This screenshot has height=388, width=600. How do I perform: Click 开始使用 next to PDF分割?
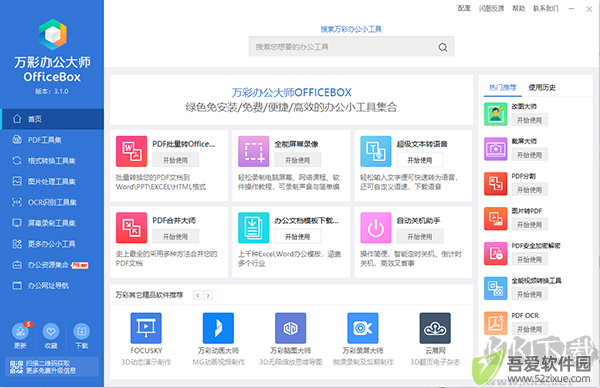tap(530, 190)
